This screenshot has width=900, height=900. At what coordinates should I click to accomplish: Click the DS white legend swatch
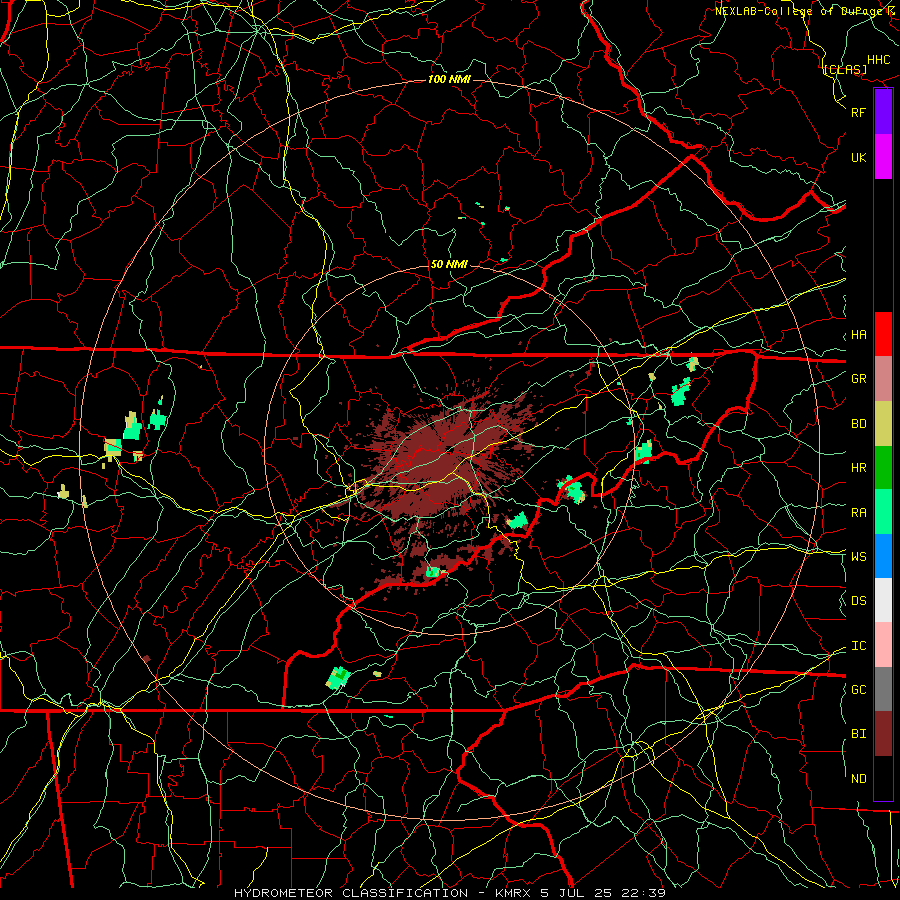tap(883, 600)
